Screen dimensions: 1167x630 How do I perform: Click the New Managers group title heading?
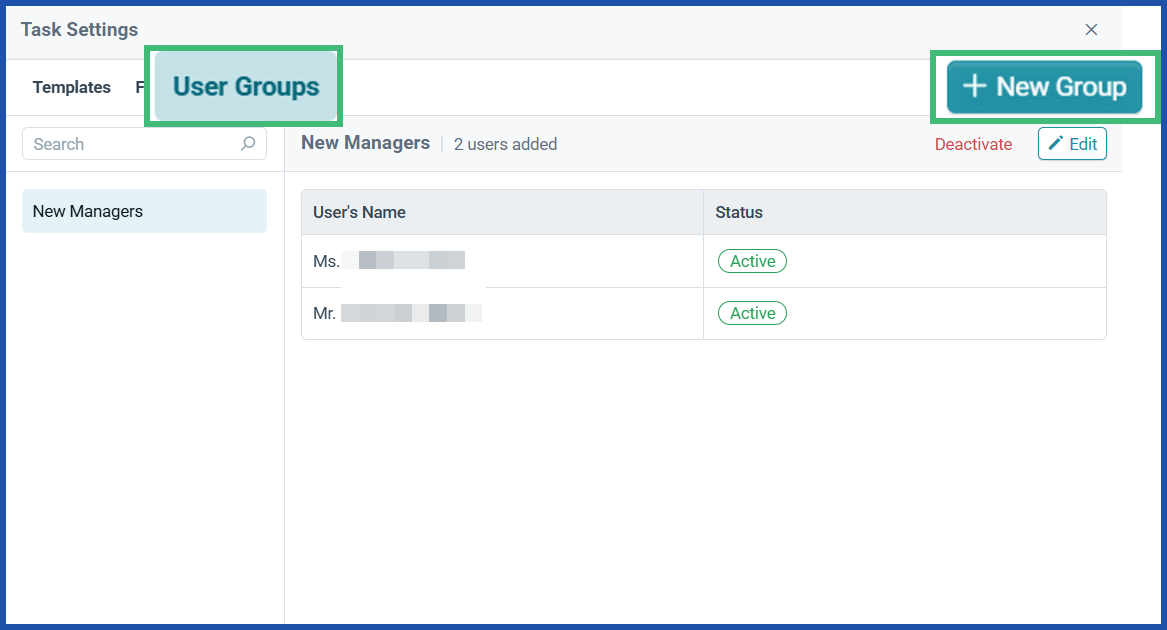[365, 143]
